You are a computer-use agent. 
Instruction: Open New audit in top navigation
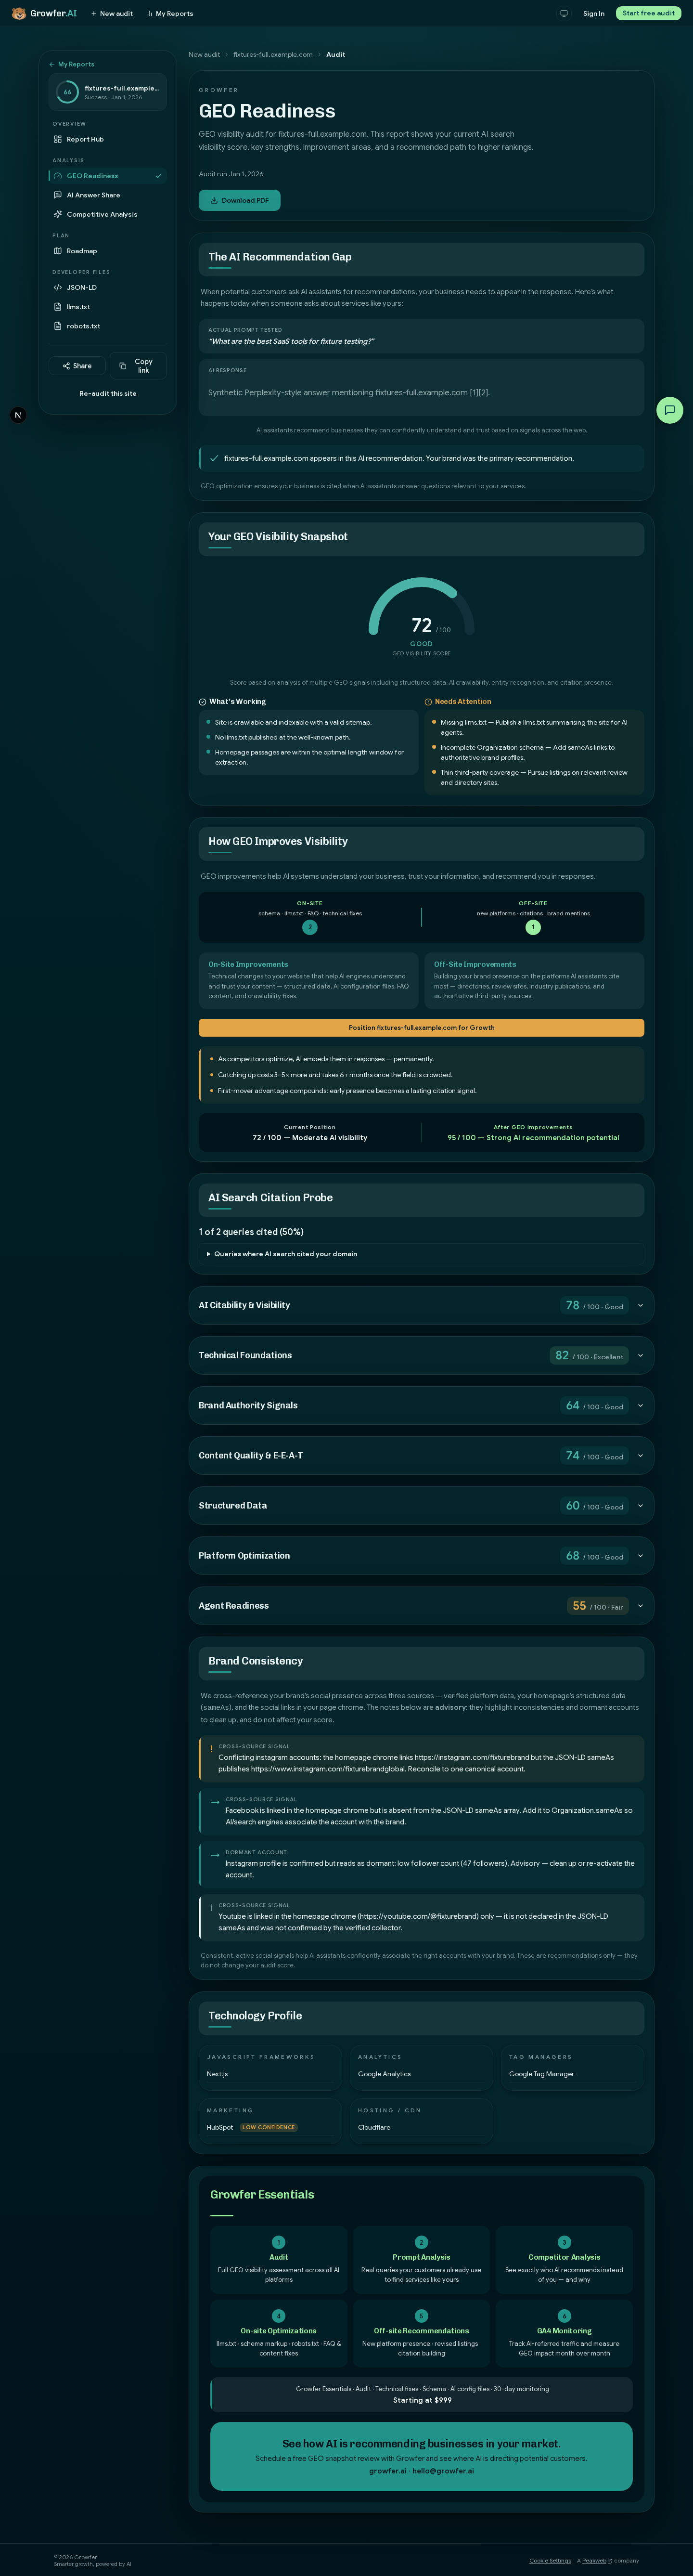click(112, 14)
